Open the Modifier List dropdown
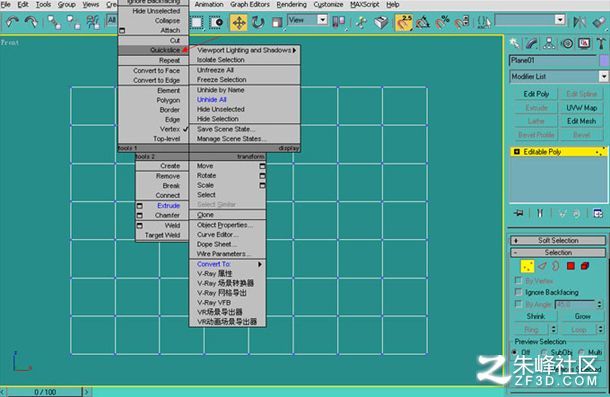 click(558, 77)
